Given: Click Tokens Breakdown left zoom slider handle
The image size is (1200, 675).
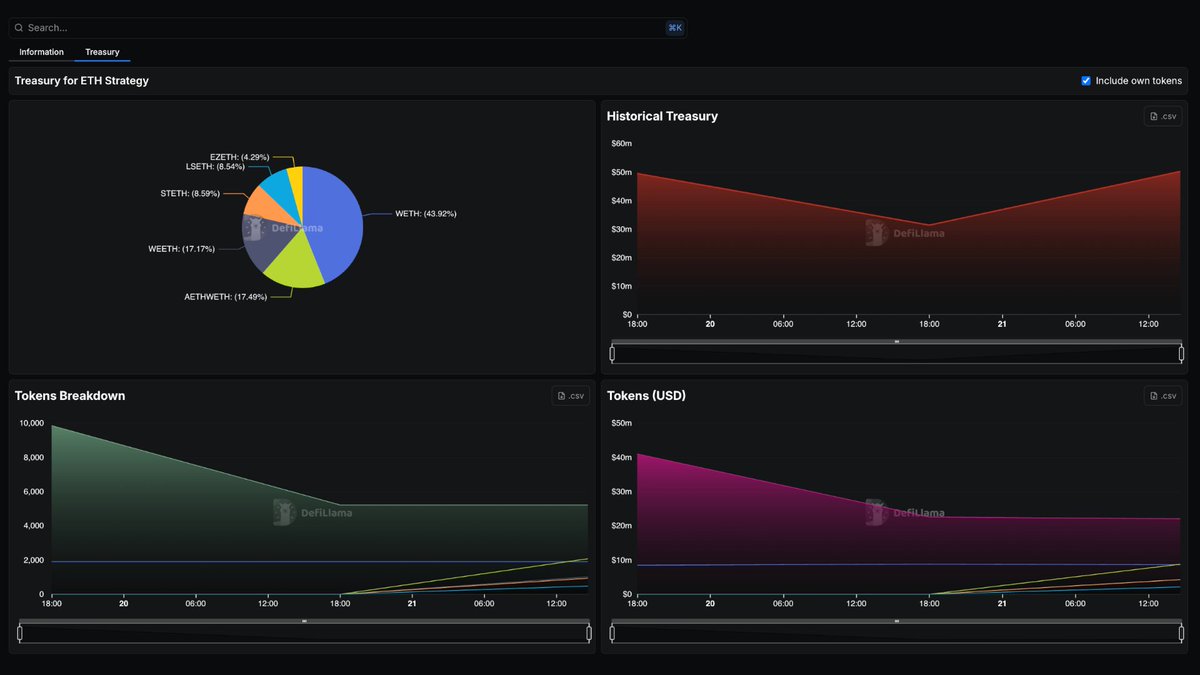Looking at the screenshot, I should pyautogui.click(x=20, y=633).
